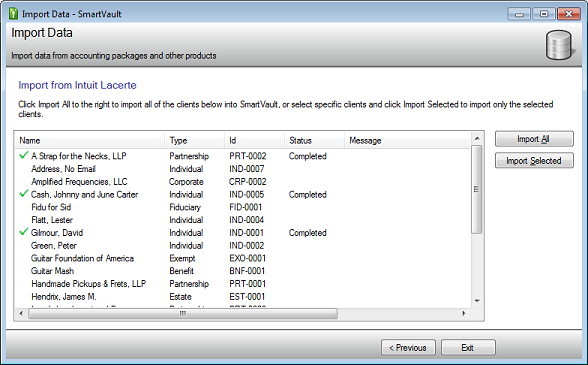The height and width of the screenshot is (365, 588).
Task: Click the Import from Intuit Lacerte heading
Action: [77, 85]
